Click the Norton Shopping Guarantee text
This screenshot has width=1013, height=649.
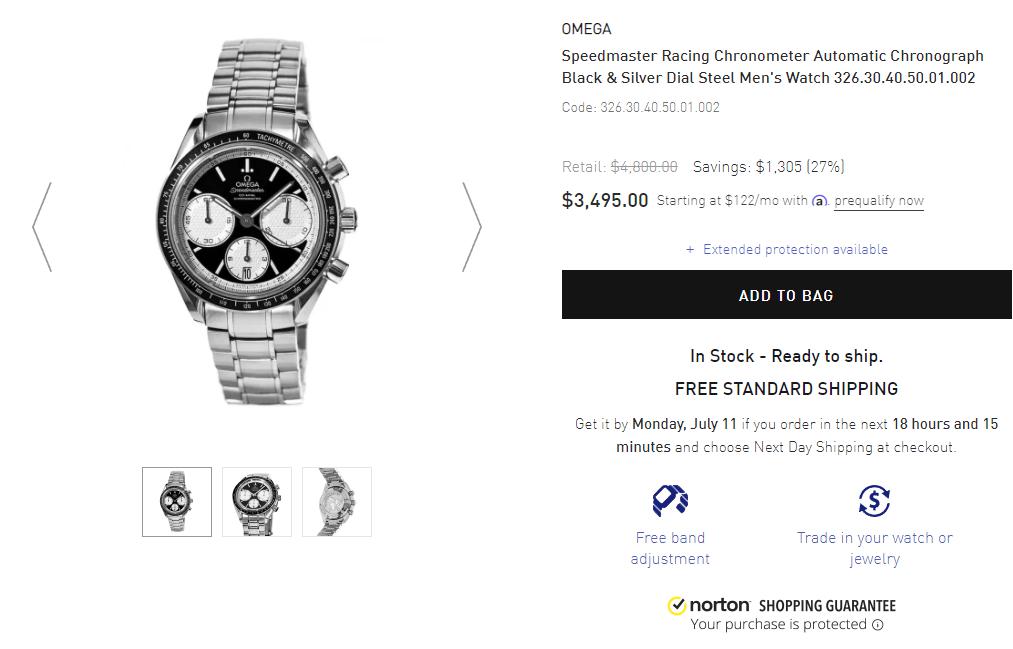point(826,605)
